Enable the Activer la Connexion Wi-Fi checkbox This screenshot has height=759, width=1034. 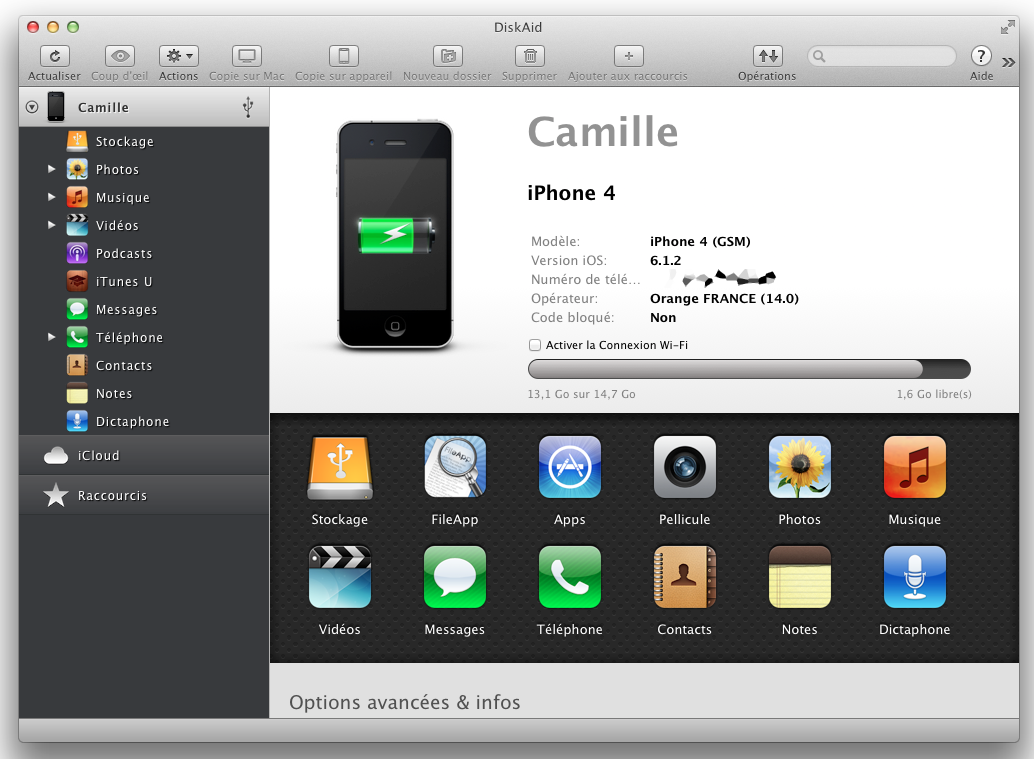(x=535, y=345)
